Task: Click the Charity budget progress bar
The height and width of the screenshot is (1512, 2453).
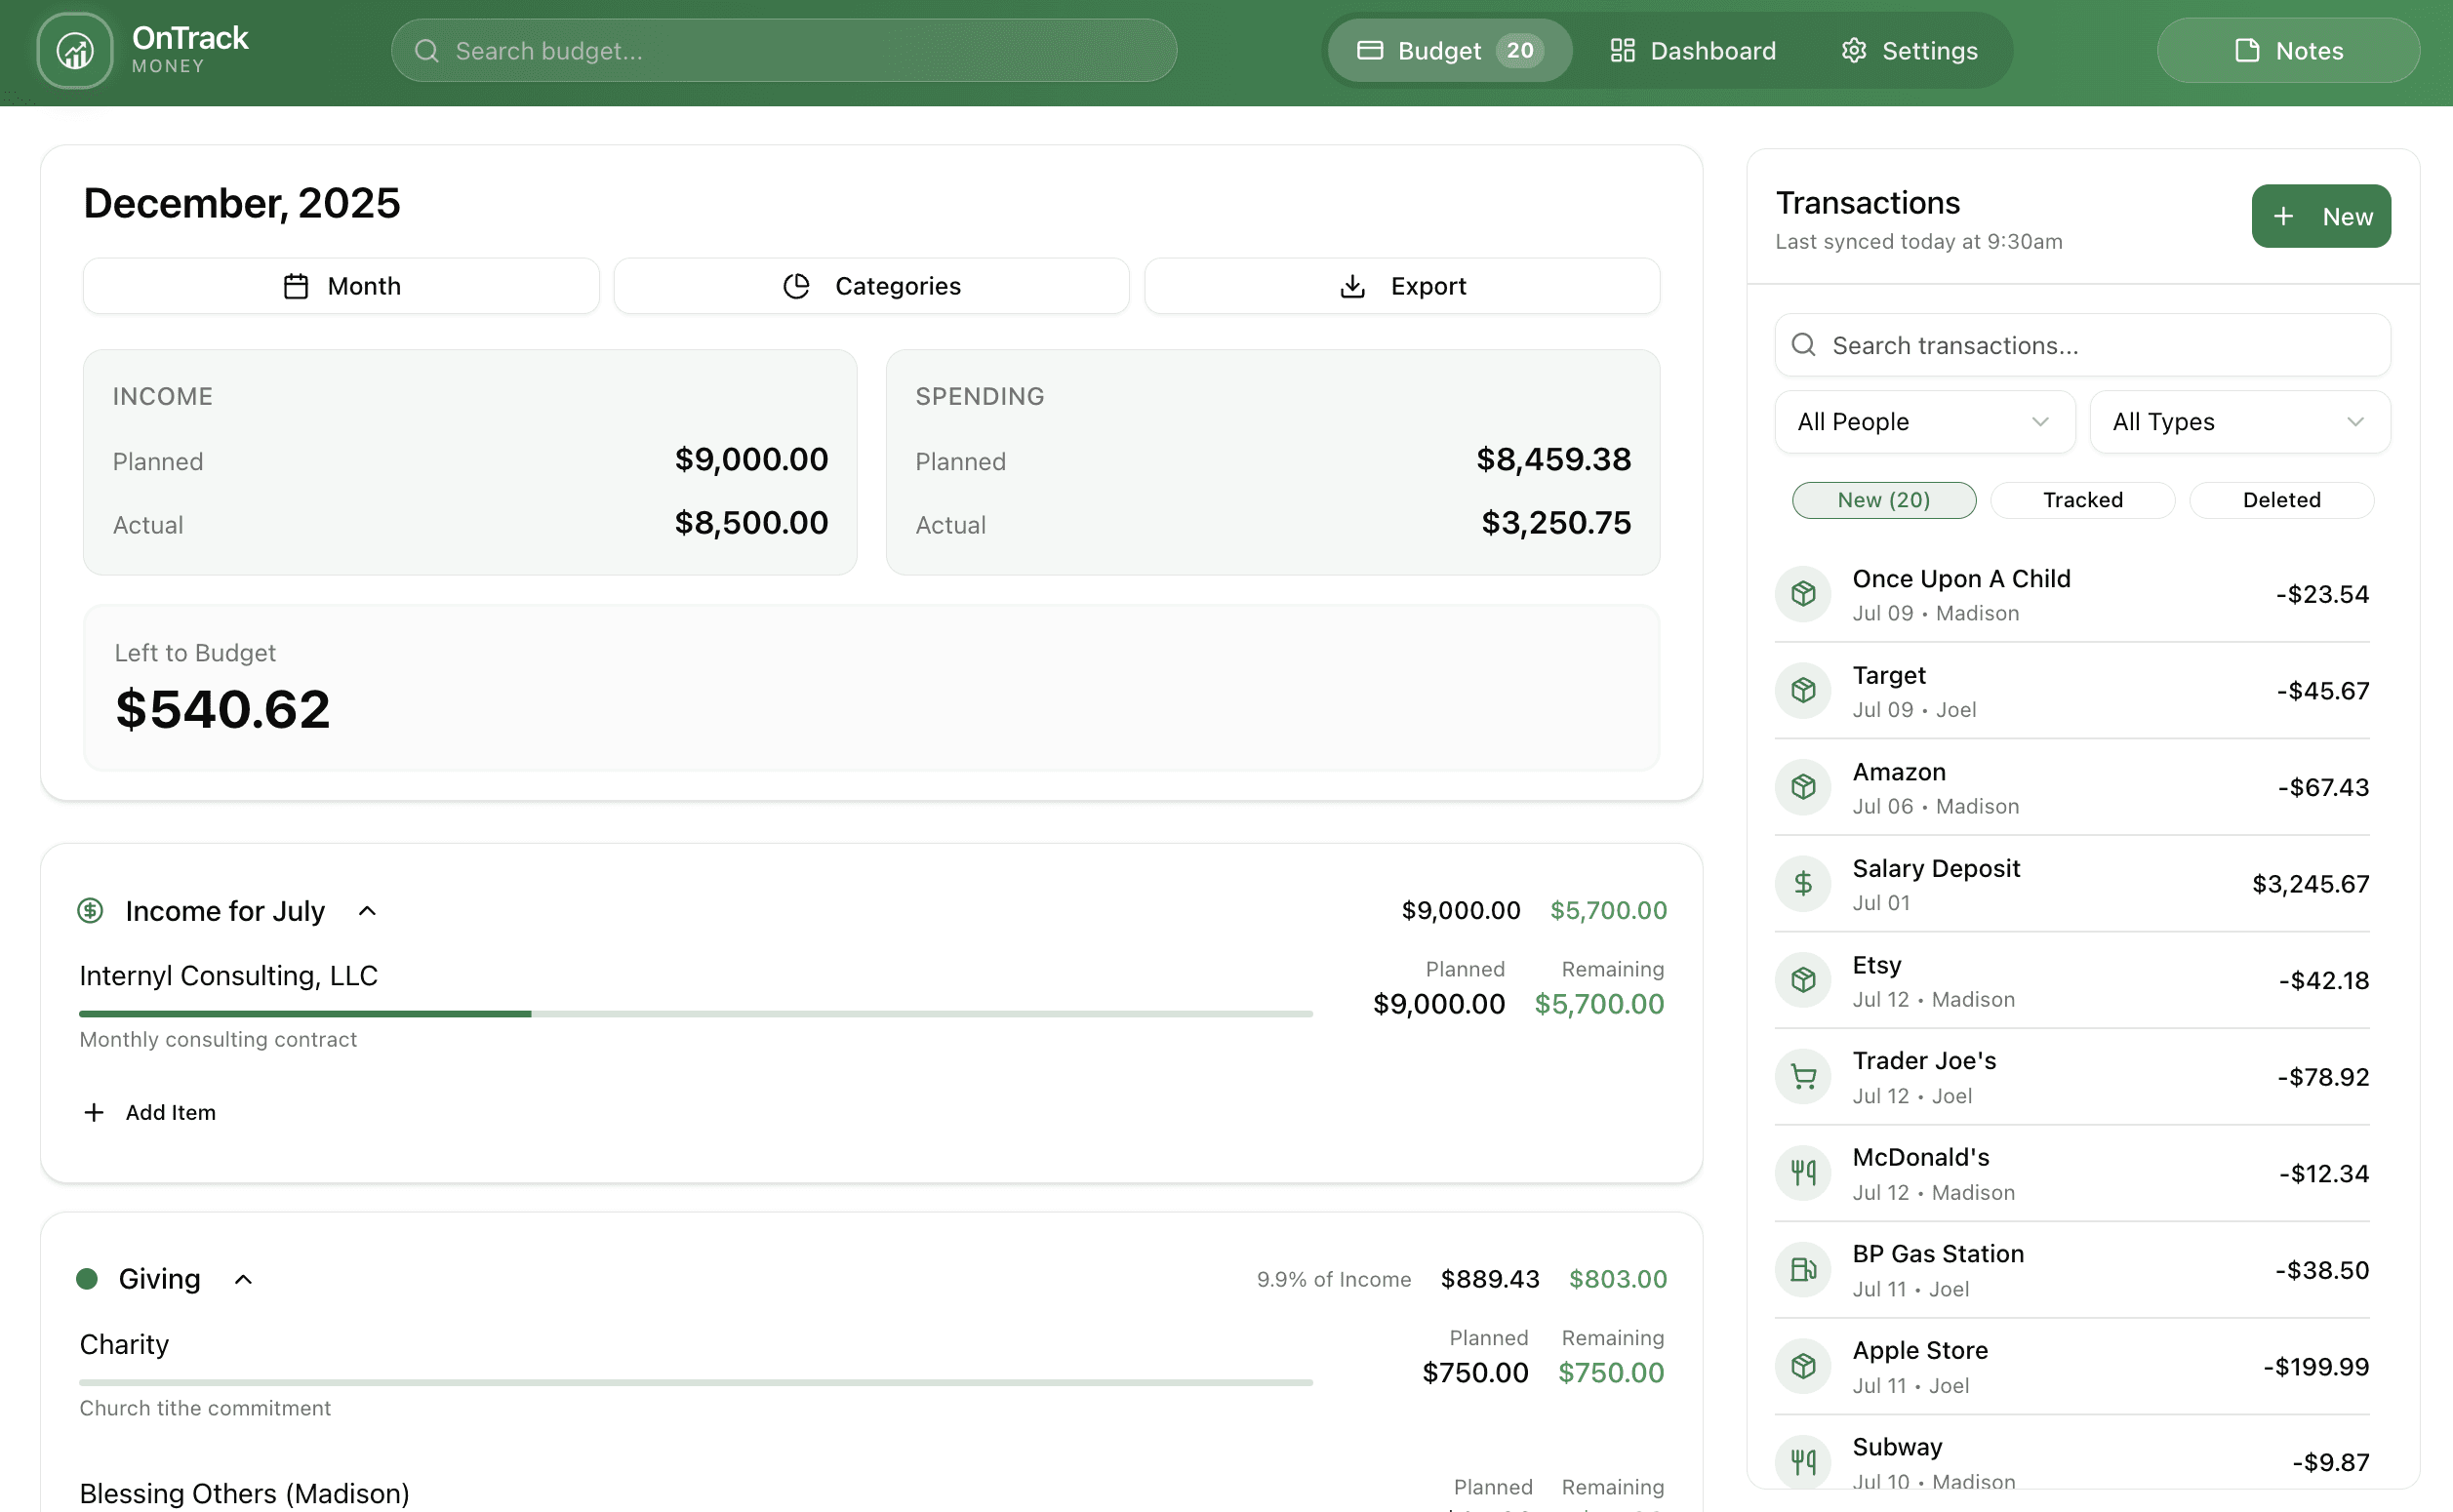Action: (x=695, y=1382)
